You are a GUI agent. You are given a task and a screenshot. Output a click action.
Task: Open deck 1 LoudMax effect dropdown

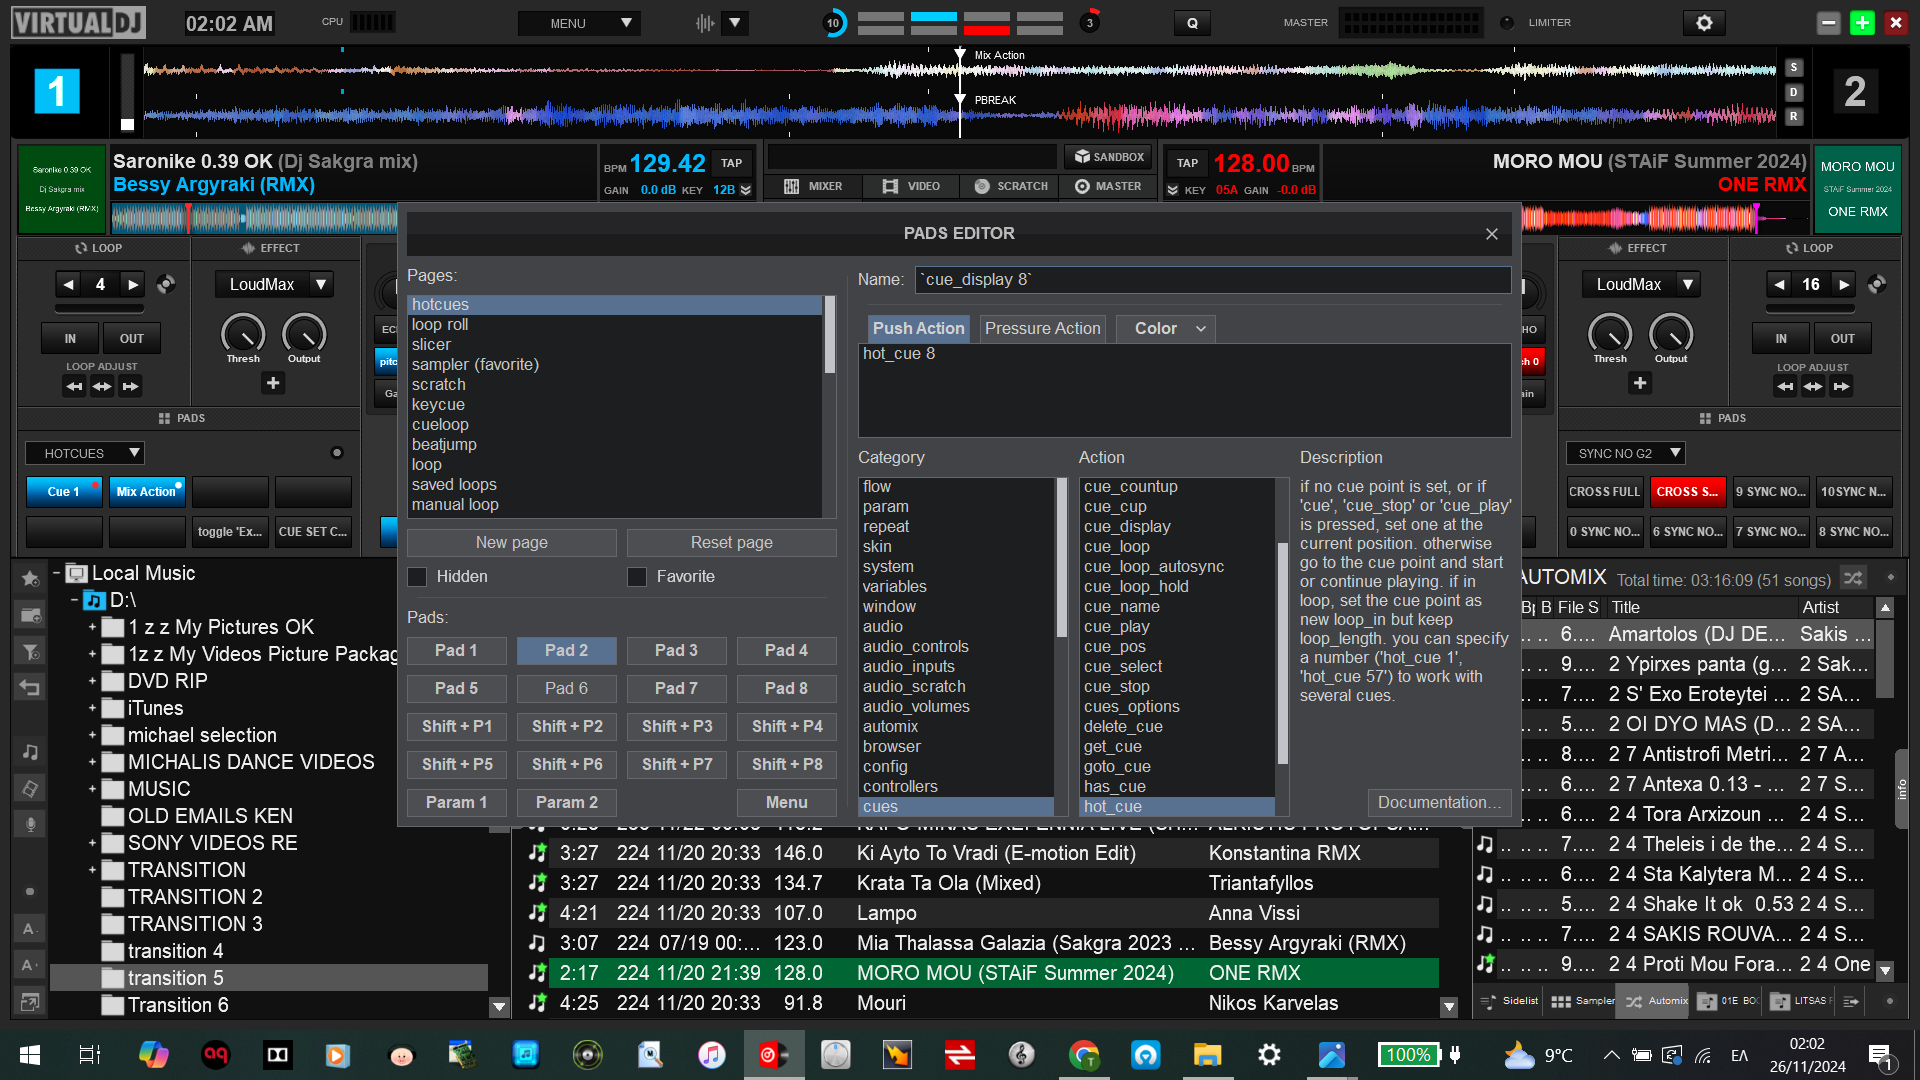coord(320,285)
